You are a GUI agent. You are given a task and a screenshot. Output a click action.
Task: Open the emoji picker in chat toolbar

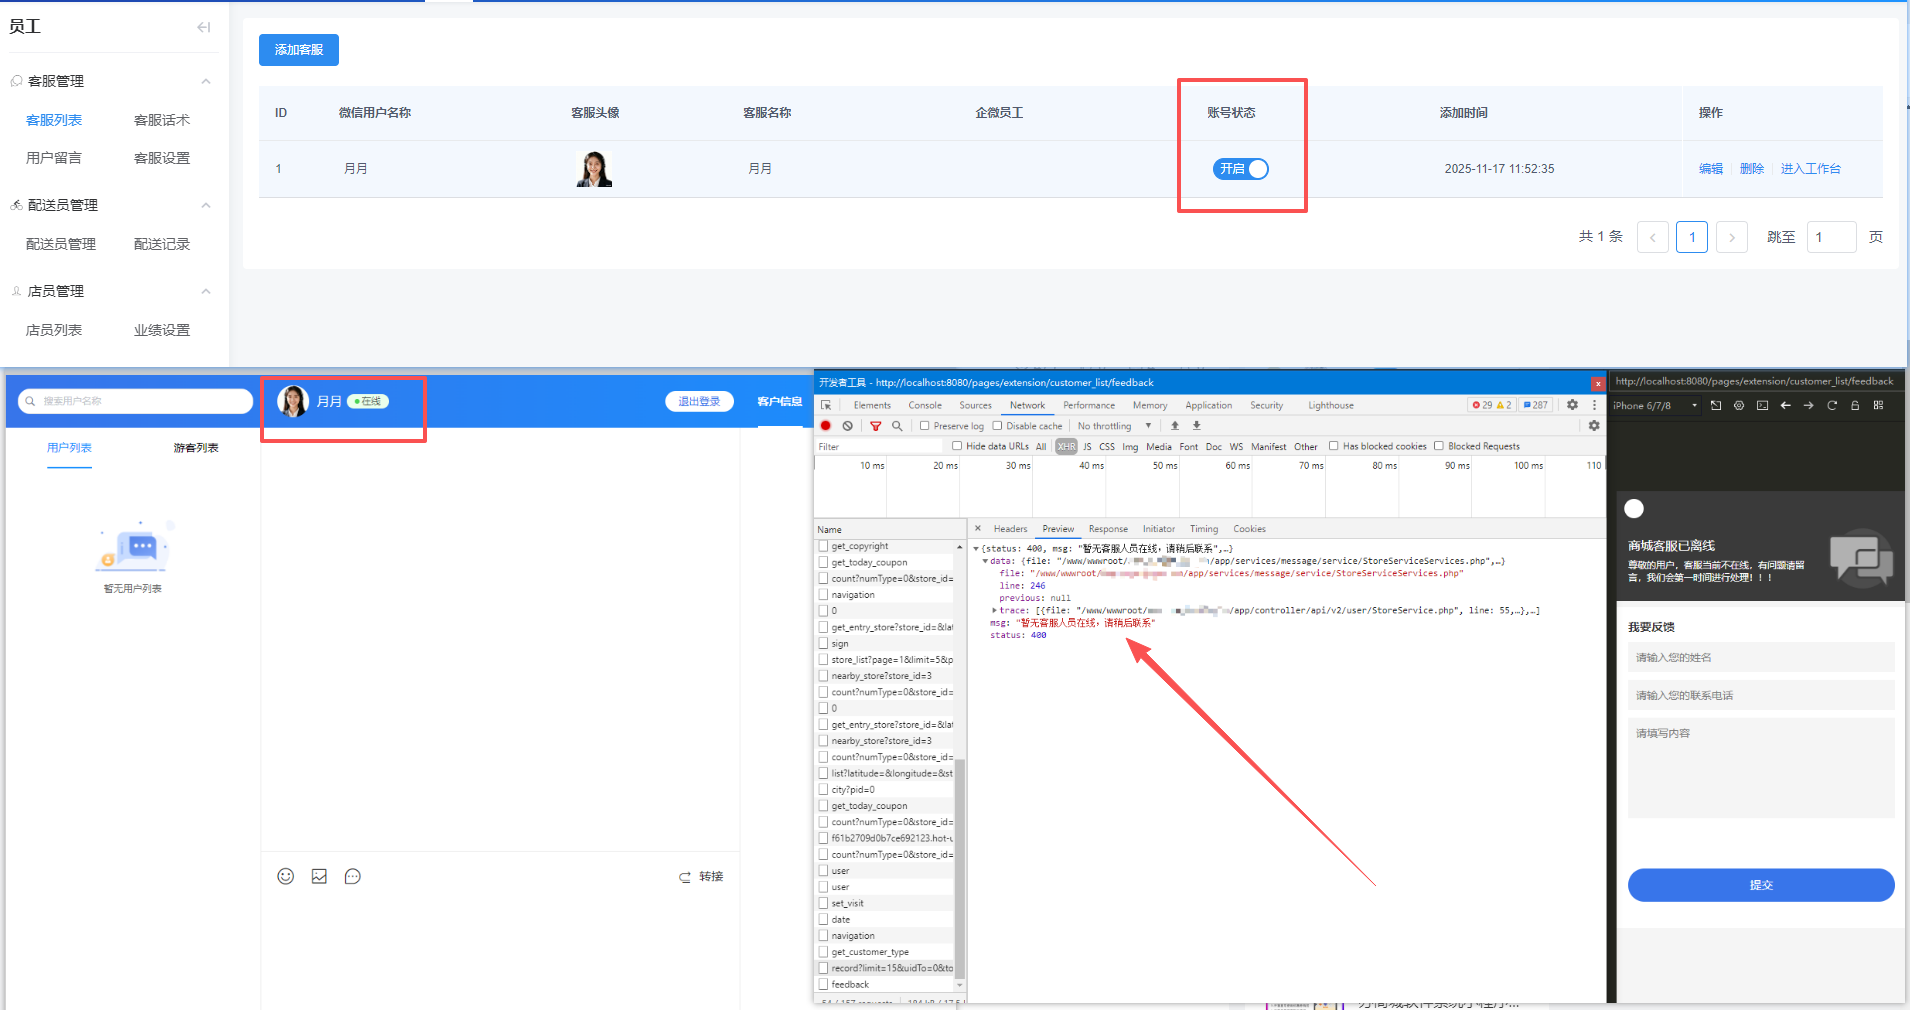pos(286,877)
